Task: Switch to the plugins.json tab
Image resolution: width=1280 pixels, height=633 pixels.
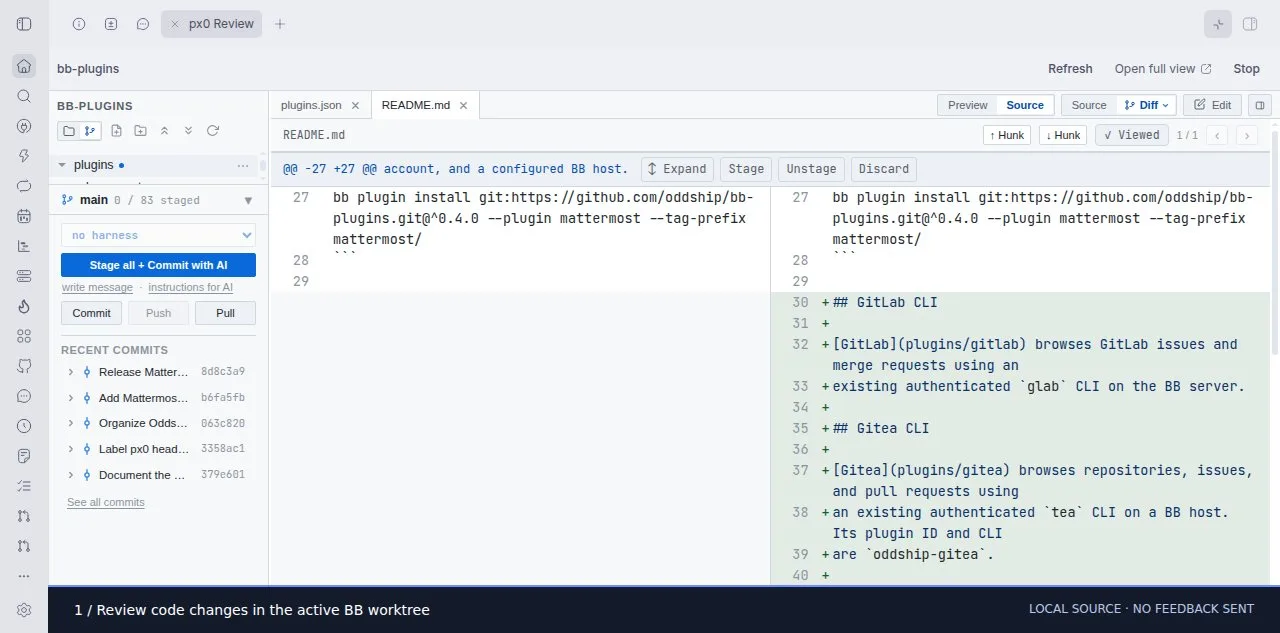Action: [x=311, y=105]
